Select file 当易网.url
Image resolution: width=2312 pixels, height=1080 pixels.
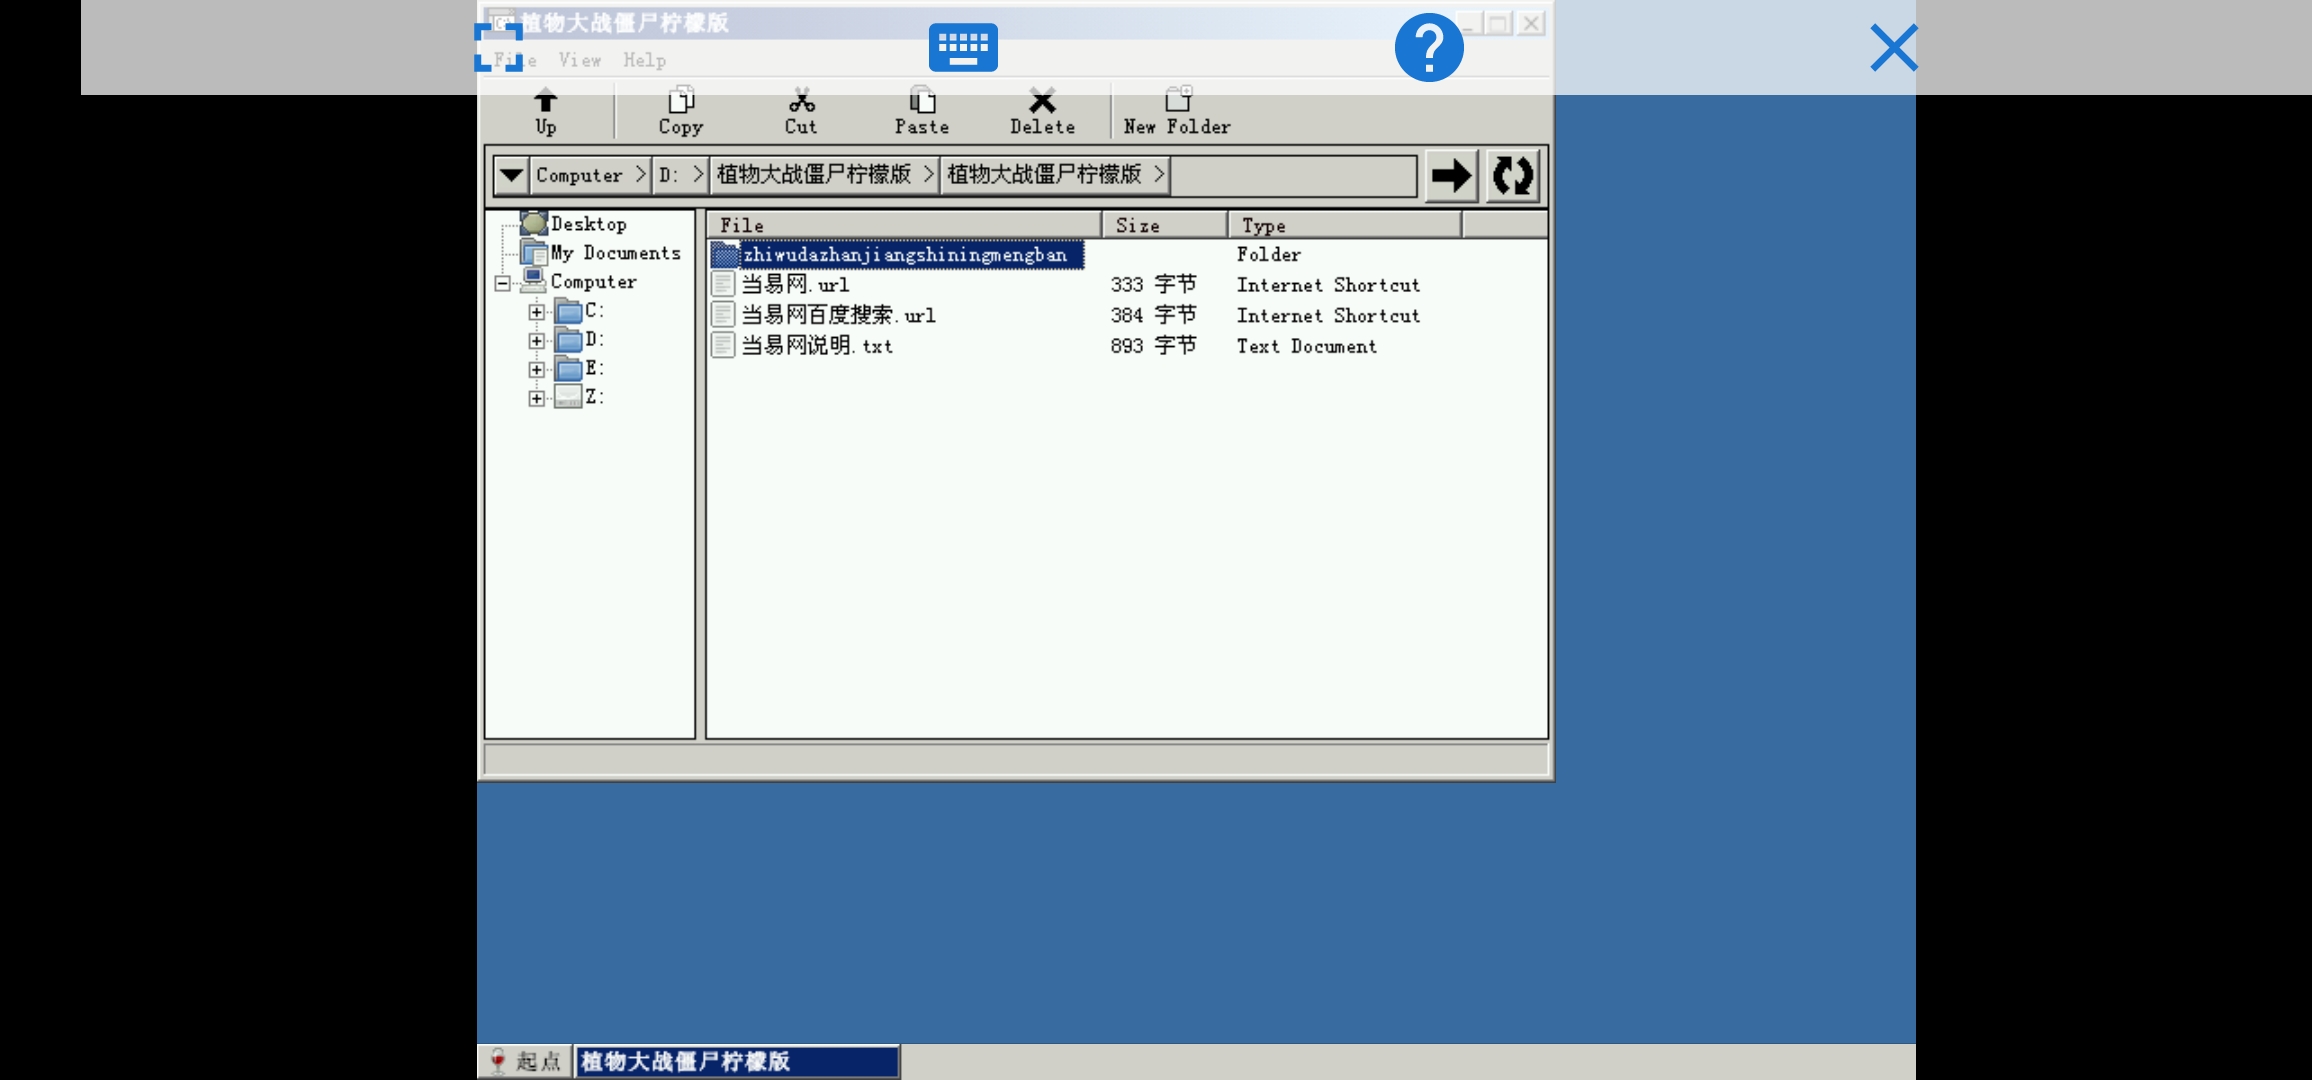coord(795,285)
